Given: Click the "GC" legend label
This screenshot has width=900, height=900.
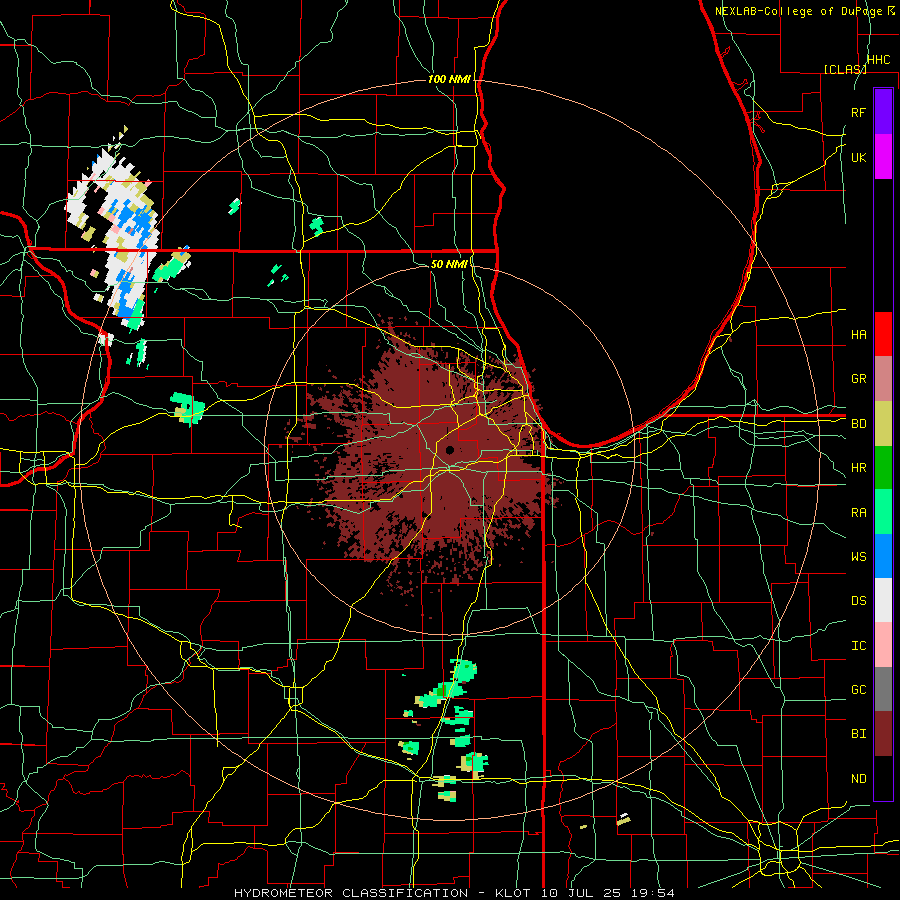Looking at the screenshot, I should click(x=858, y=689).
